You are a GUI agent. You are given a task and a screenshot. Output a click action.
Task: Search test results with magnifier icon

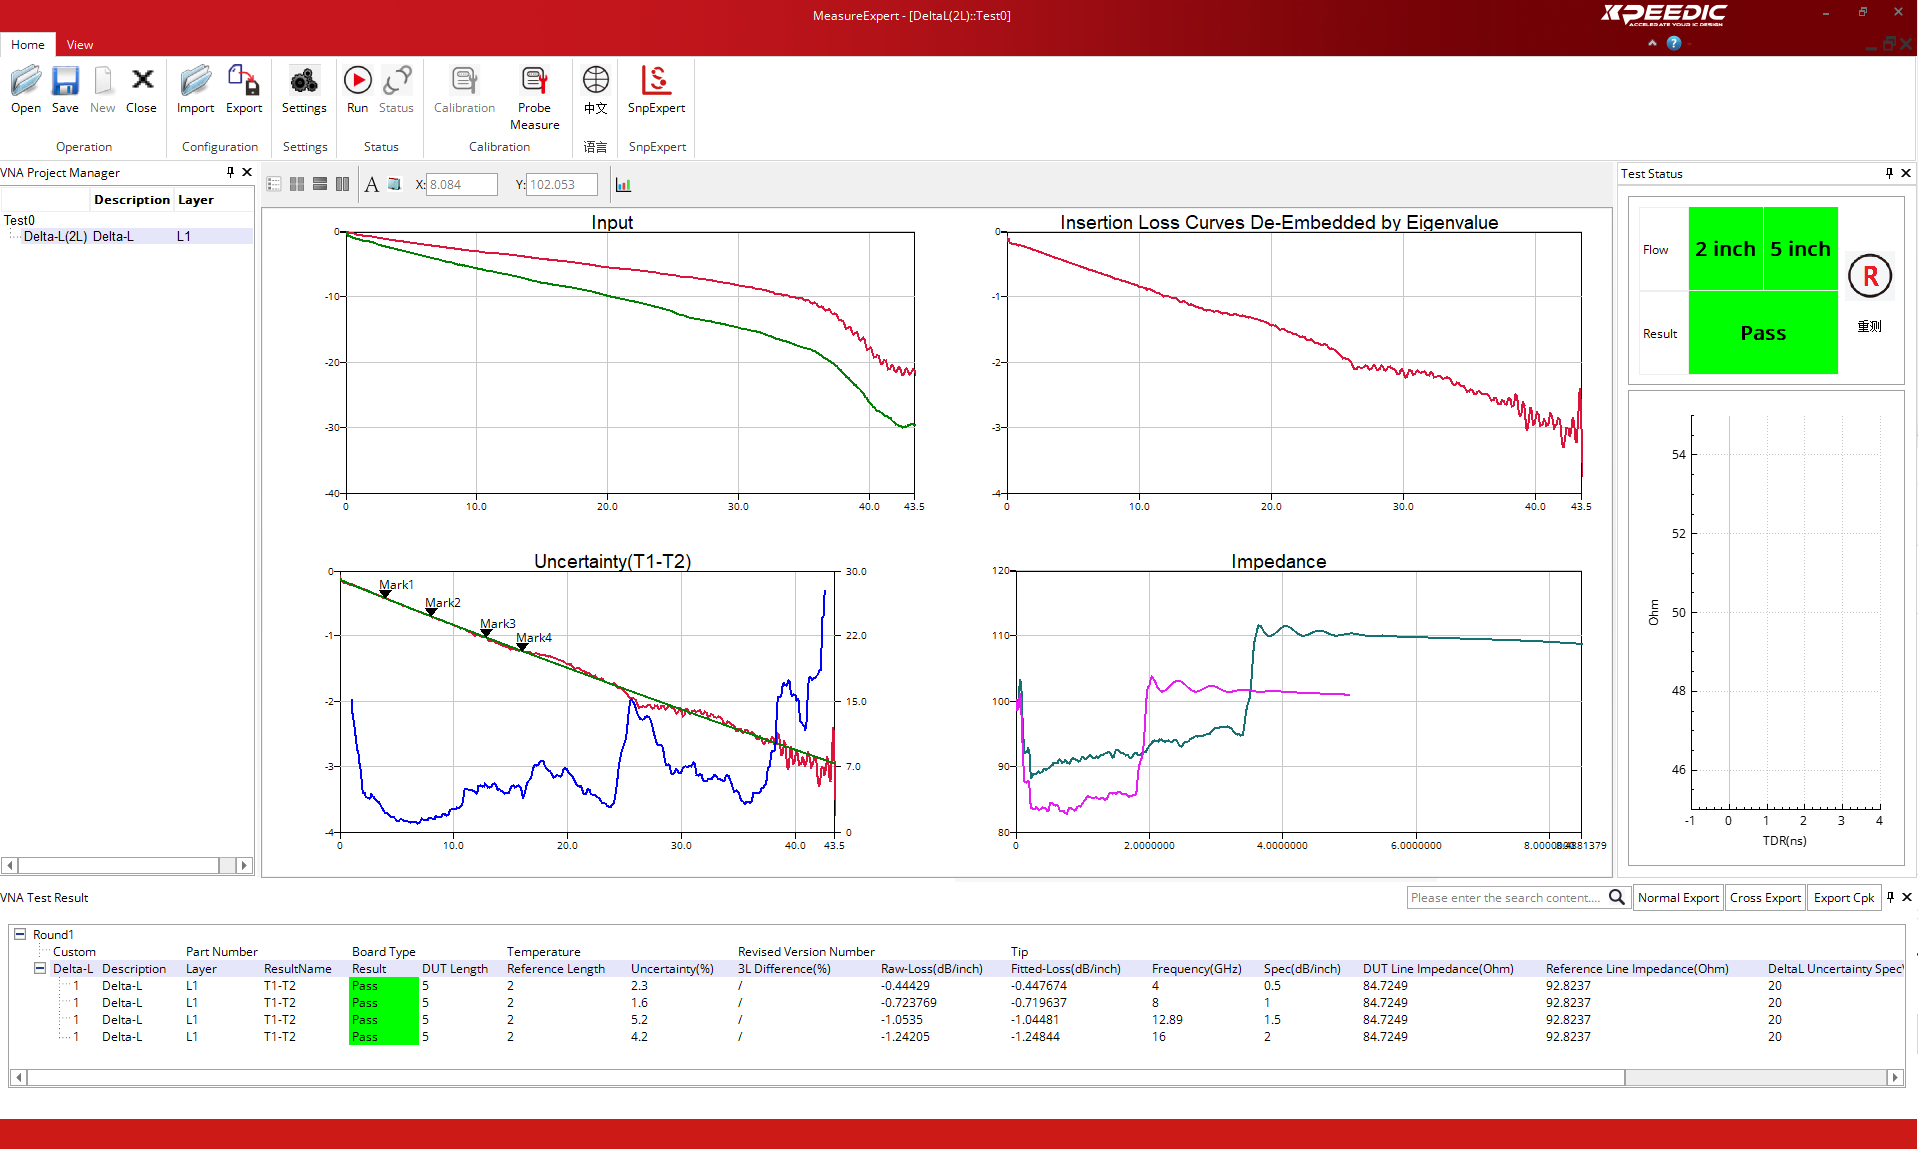(x=1616, y=897)
